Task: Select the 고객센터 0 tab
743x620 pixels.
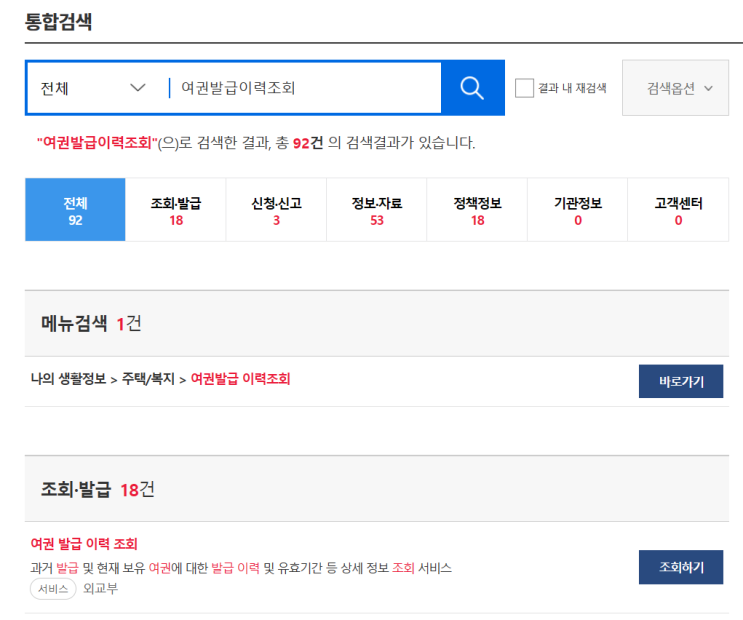Action: [678, 210]
